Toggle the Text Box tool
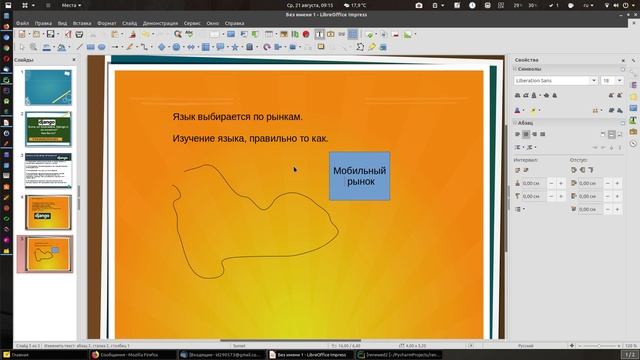Viewport: 640px width, 360px height. pyautogui.click(x=320, y=34)
